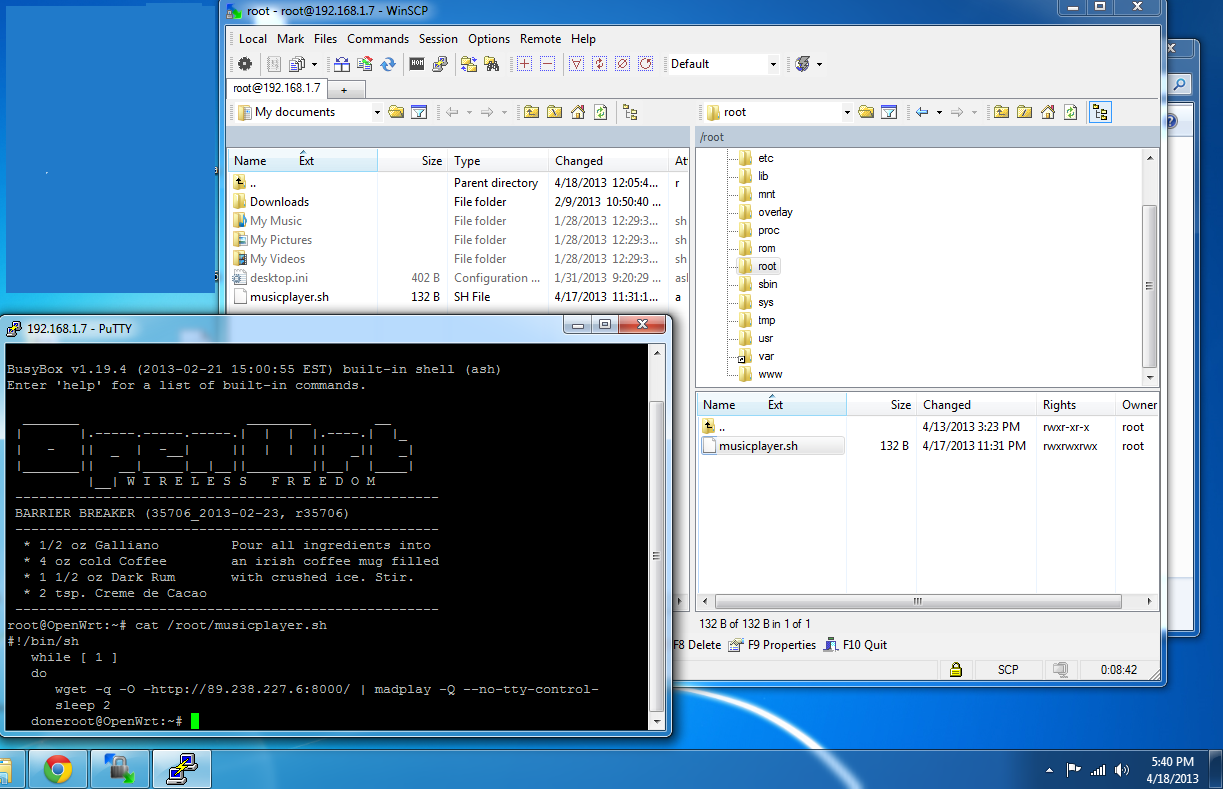The image size is (1224, 812).
Task: Open the Commands menu
Action: [378, 39]
